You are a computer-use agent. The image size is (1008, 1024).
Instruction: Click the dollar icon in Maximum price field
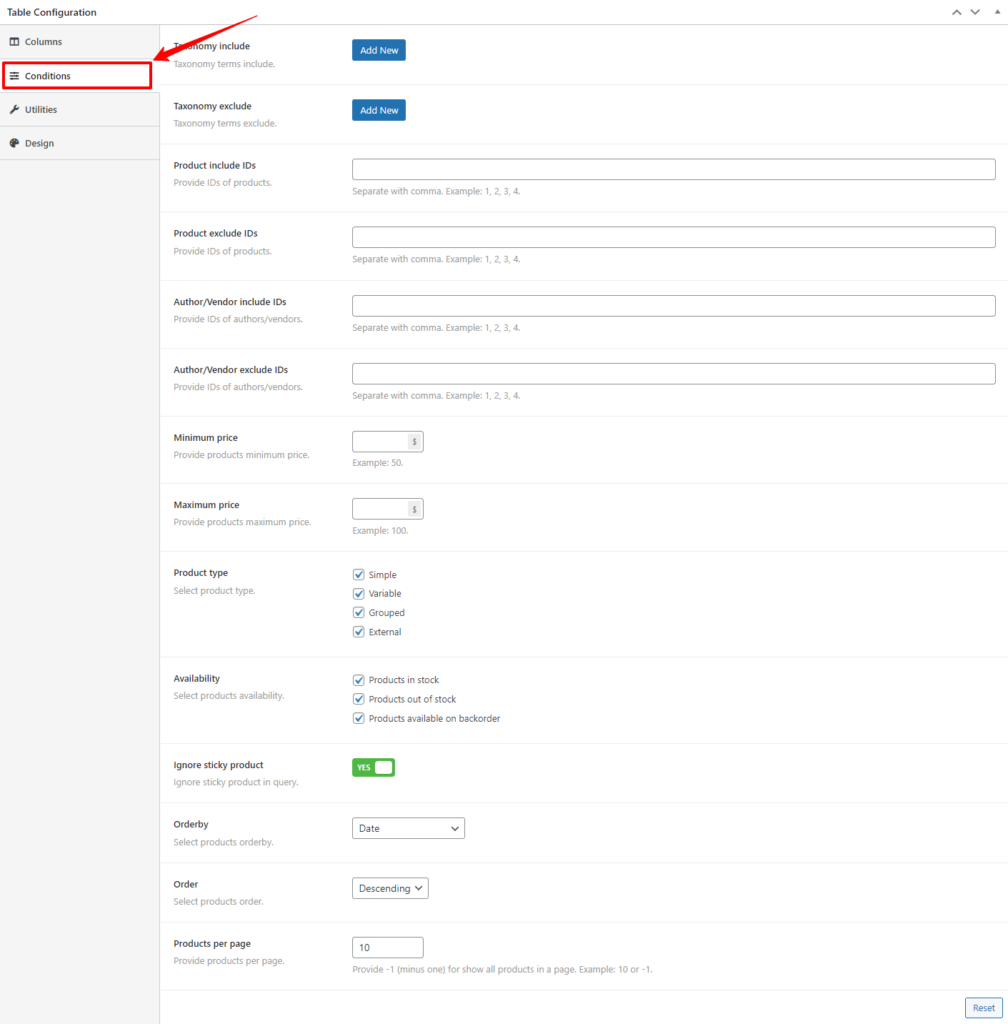tap(415, 508)
